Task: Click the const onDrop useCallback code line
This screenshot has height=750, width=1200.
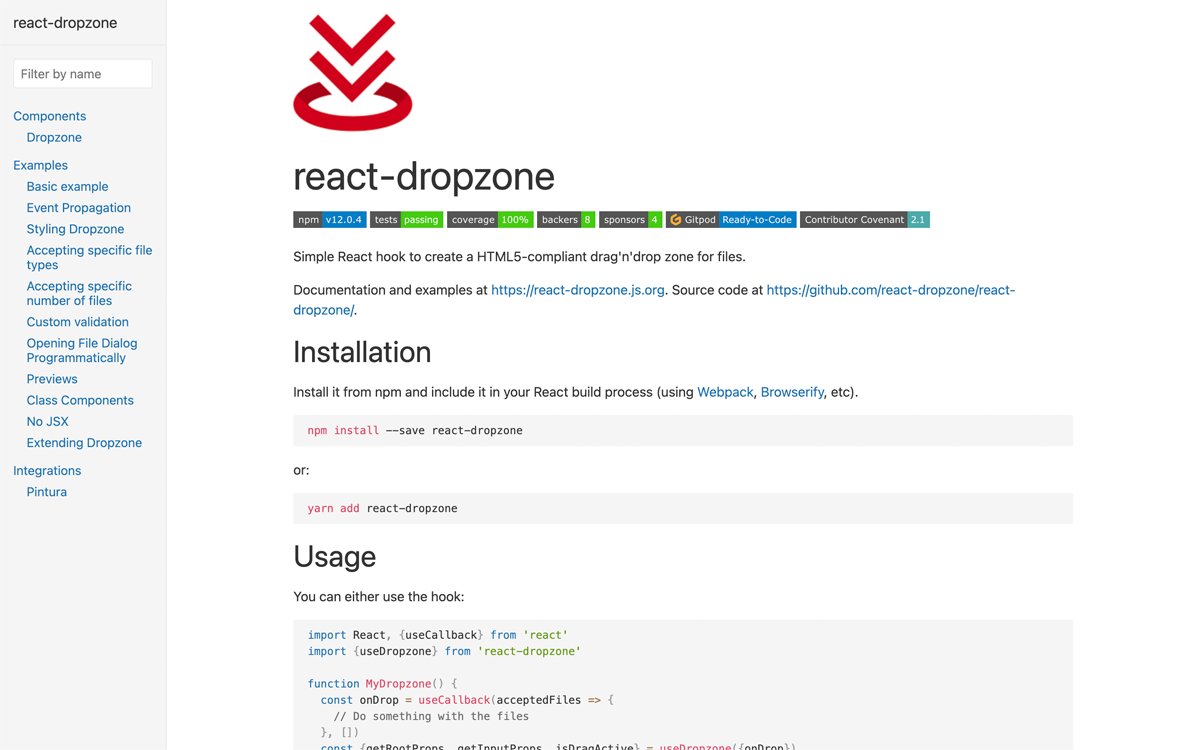Action: coord(467,700)
